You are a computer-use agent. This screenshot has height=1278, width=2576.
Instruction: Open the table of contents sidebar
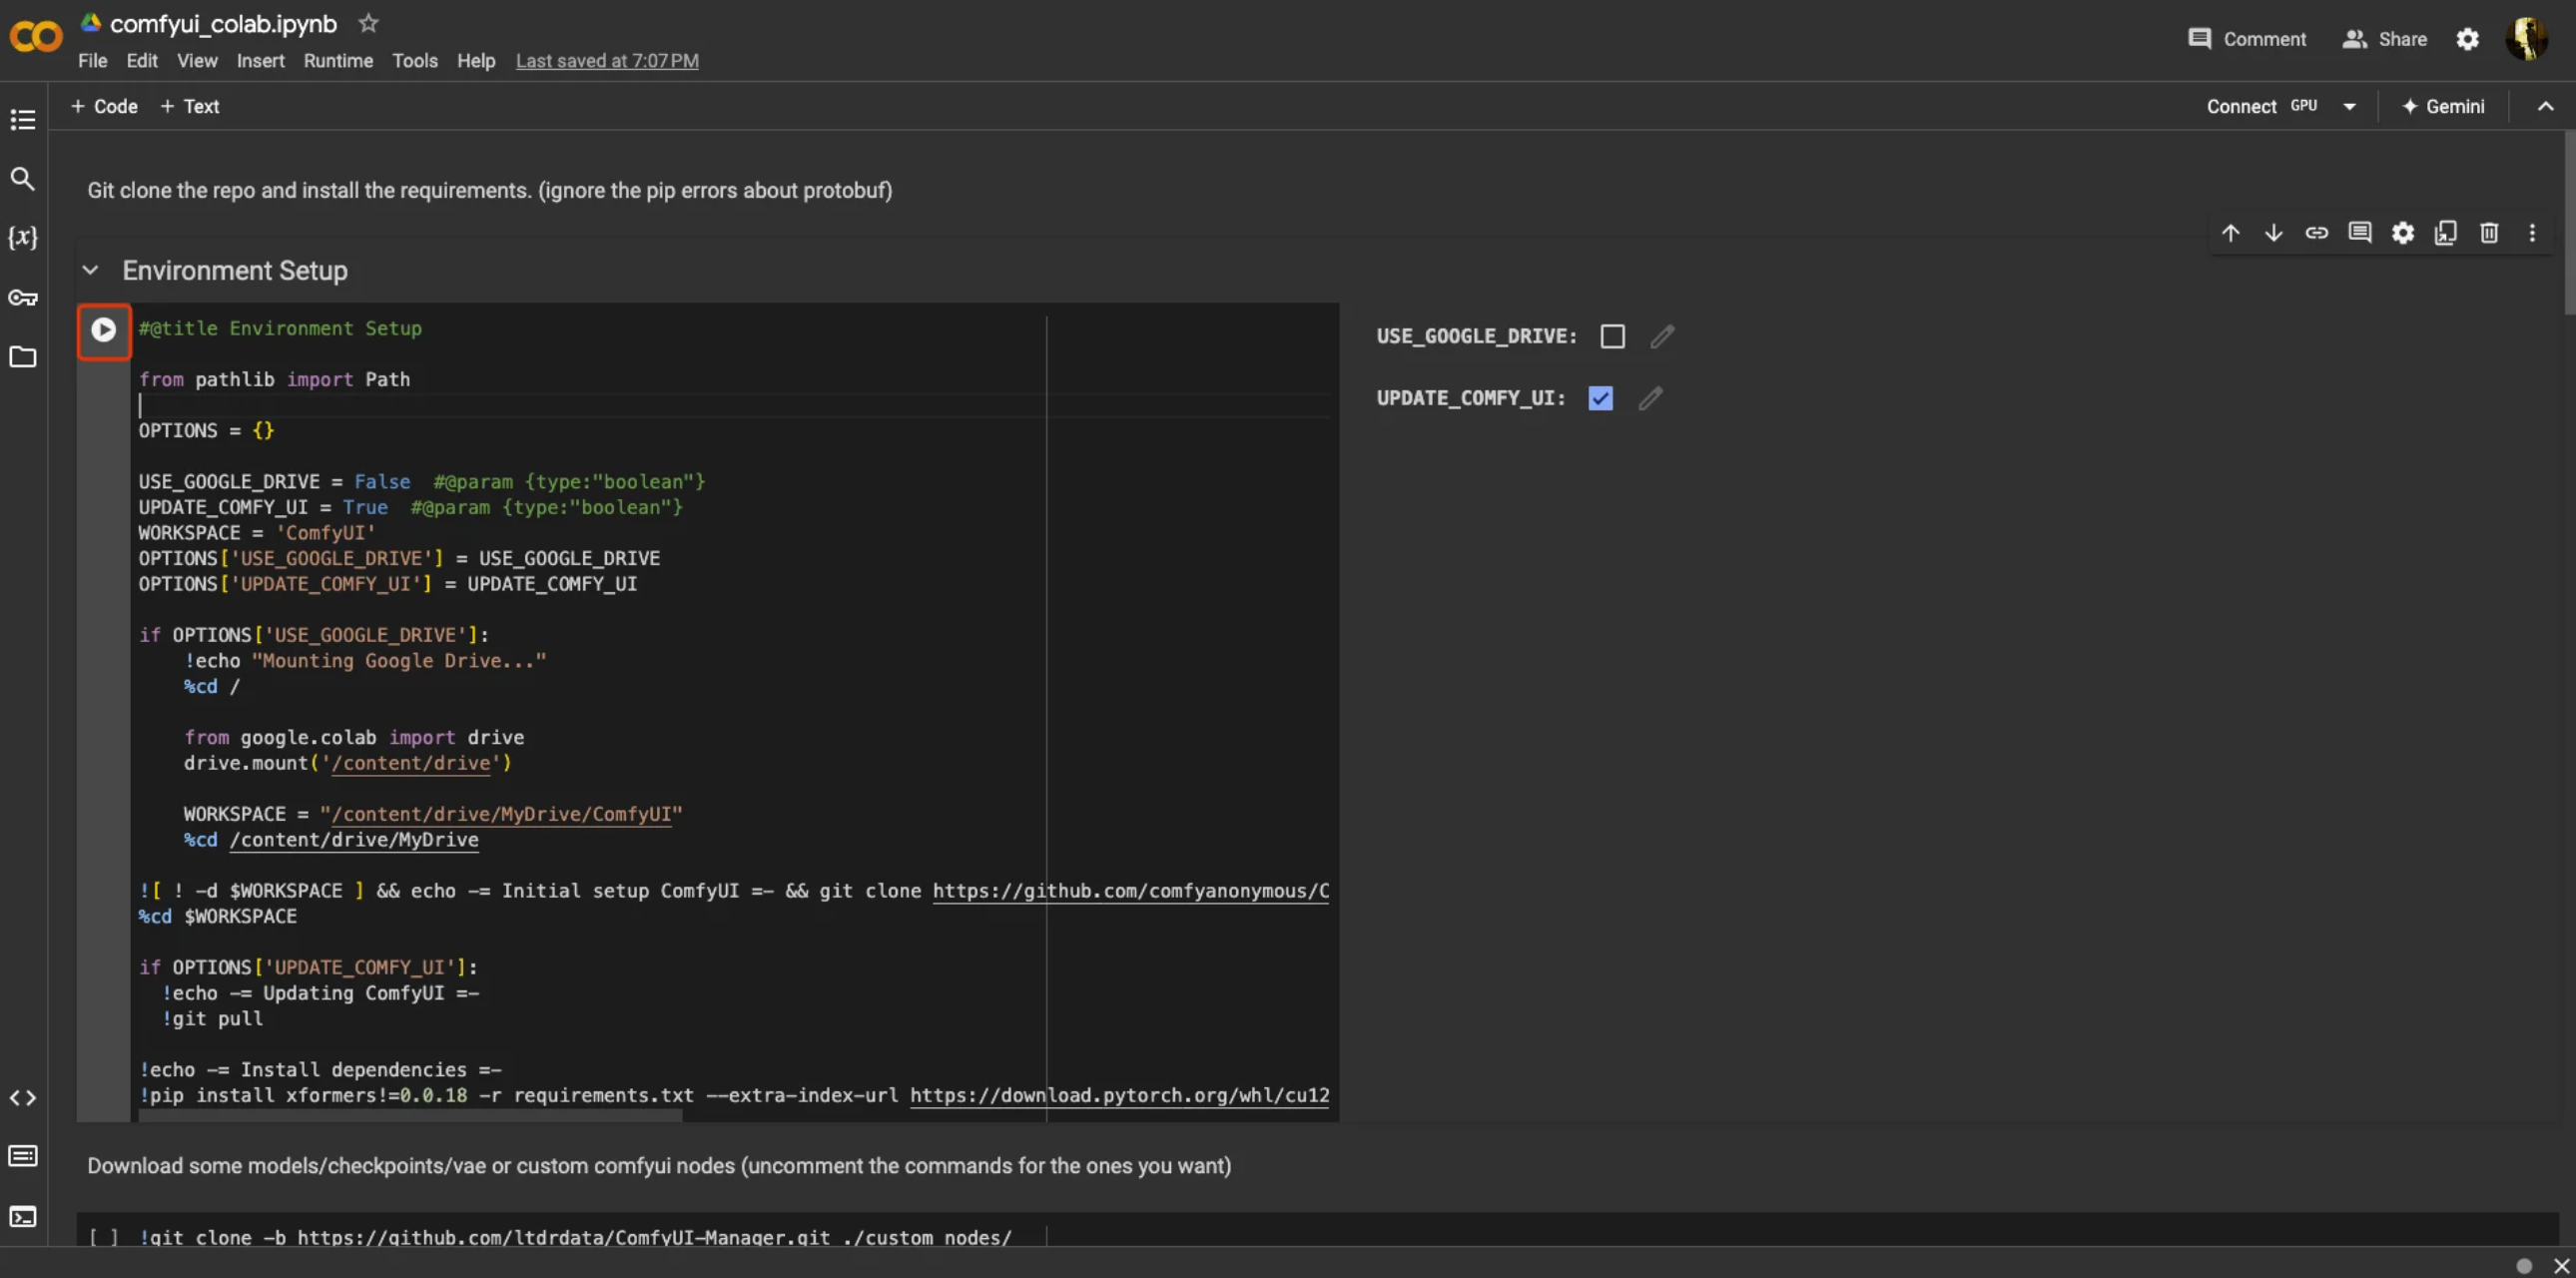coord(22,120)
